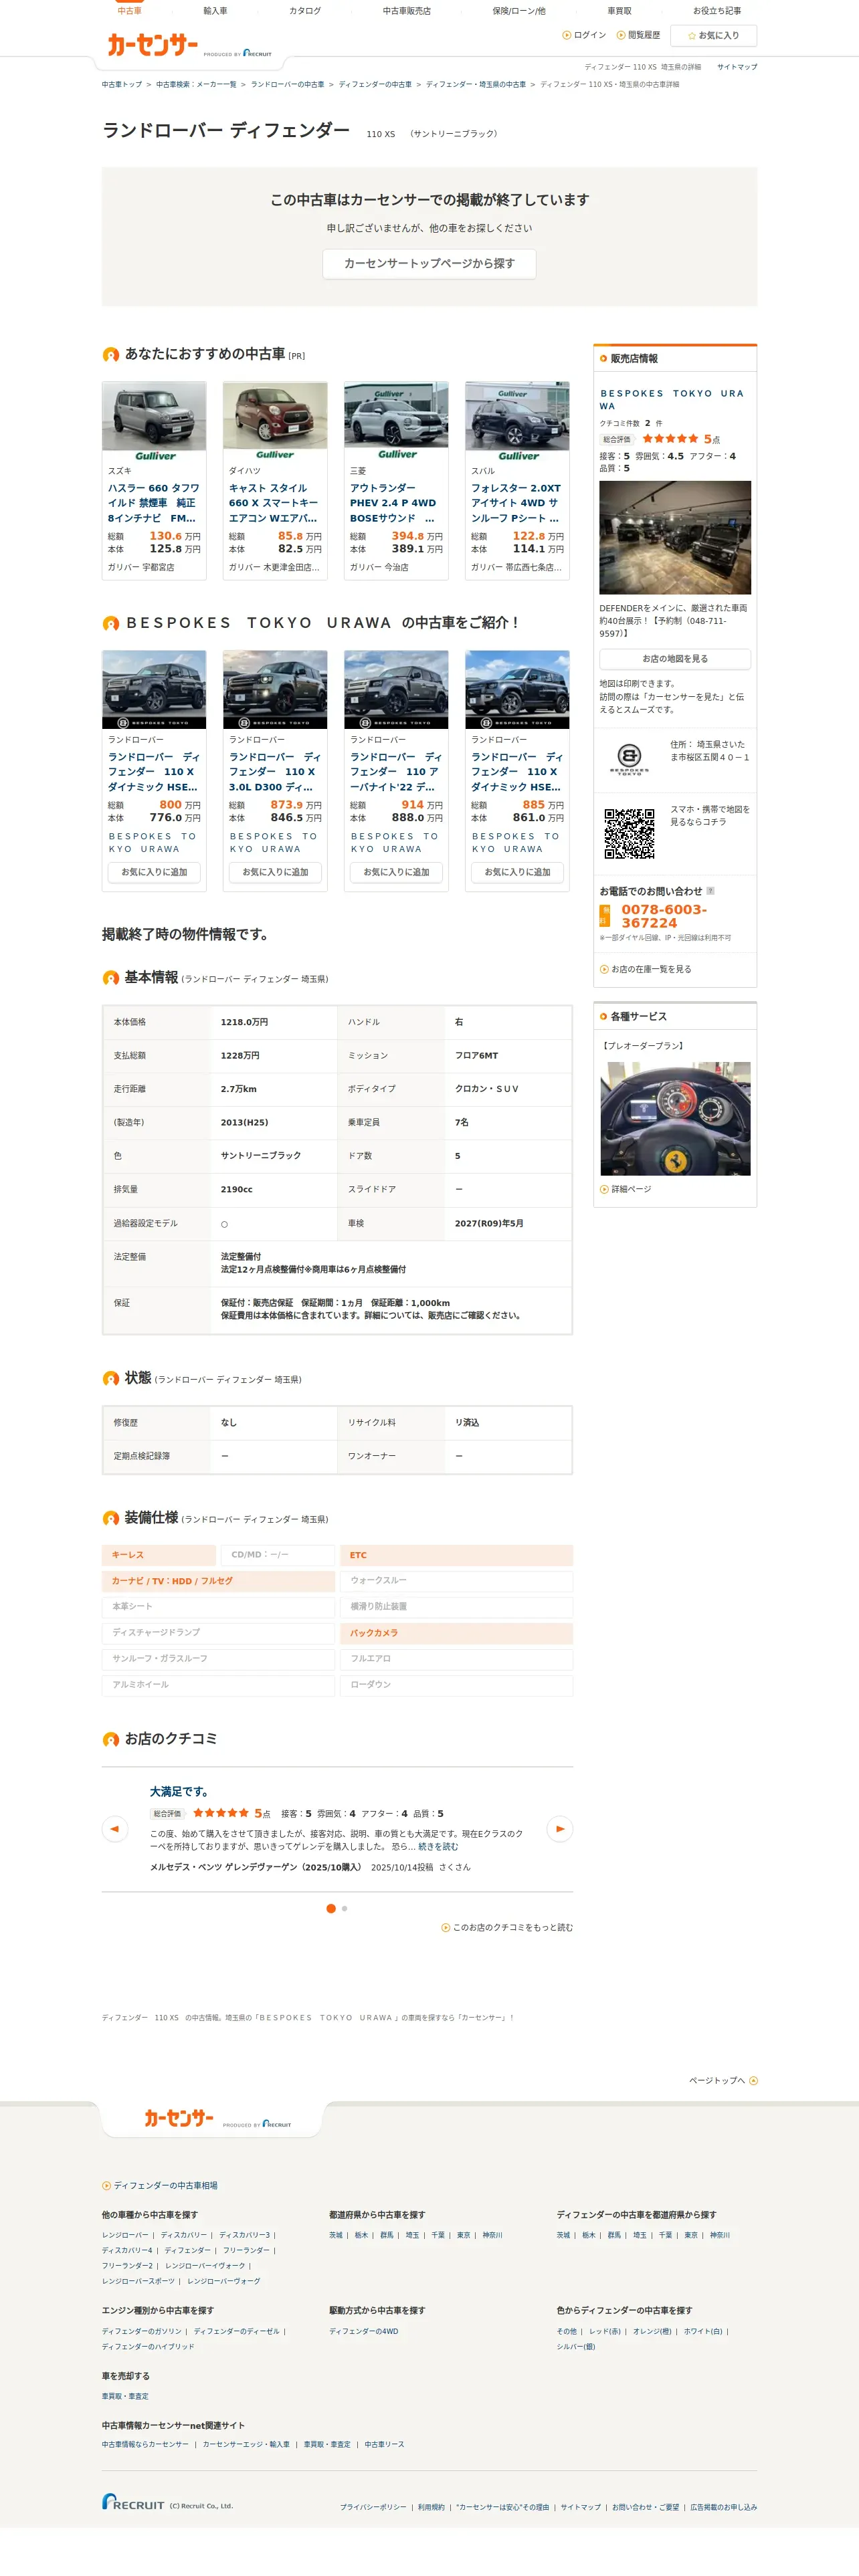Open 閲覧履歴 browsing history
859x2576 pixels.
click(638, 35)
